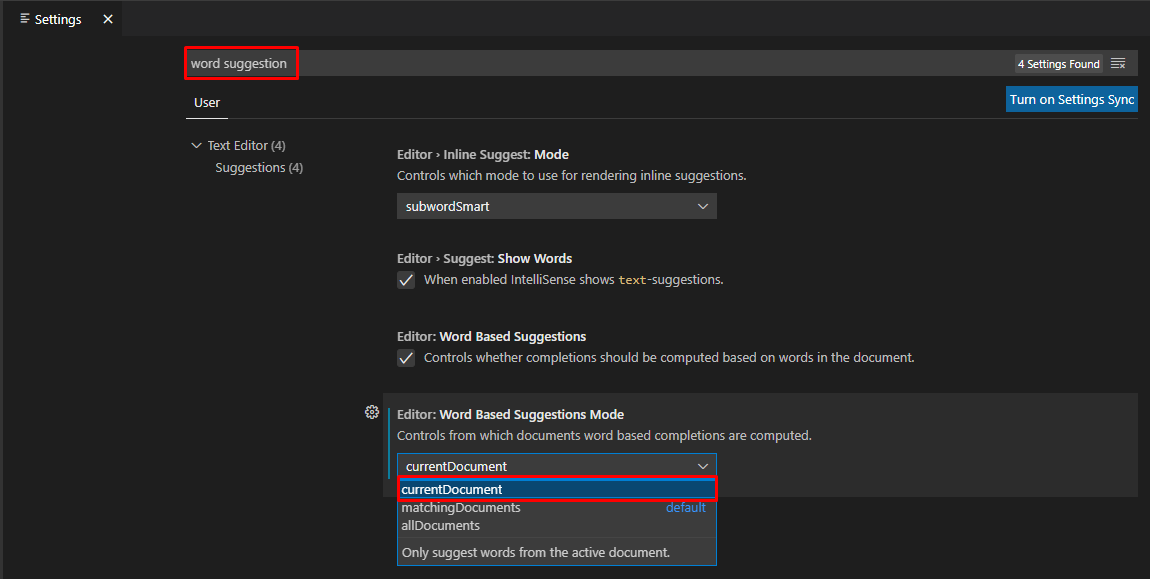
Task: Collapse the Text Editor tree section
Action: [x=196, y=145]
